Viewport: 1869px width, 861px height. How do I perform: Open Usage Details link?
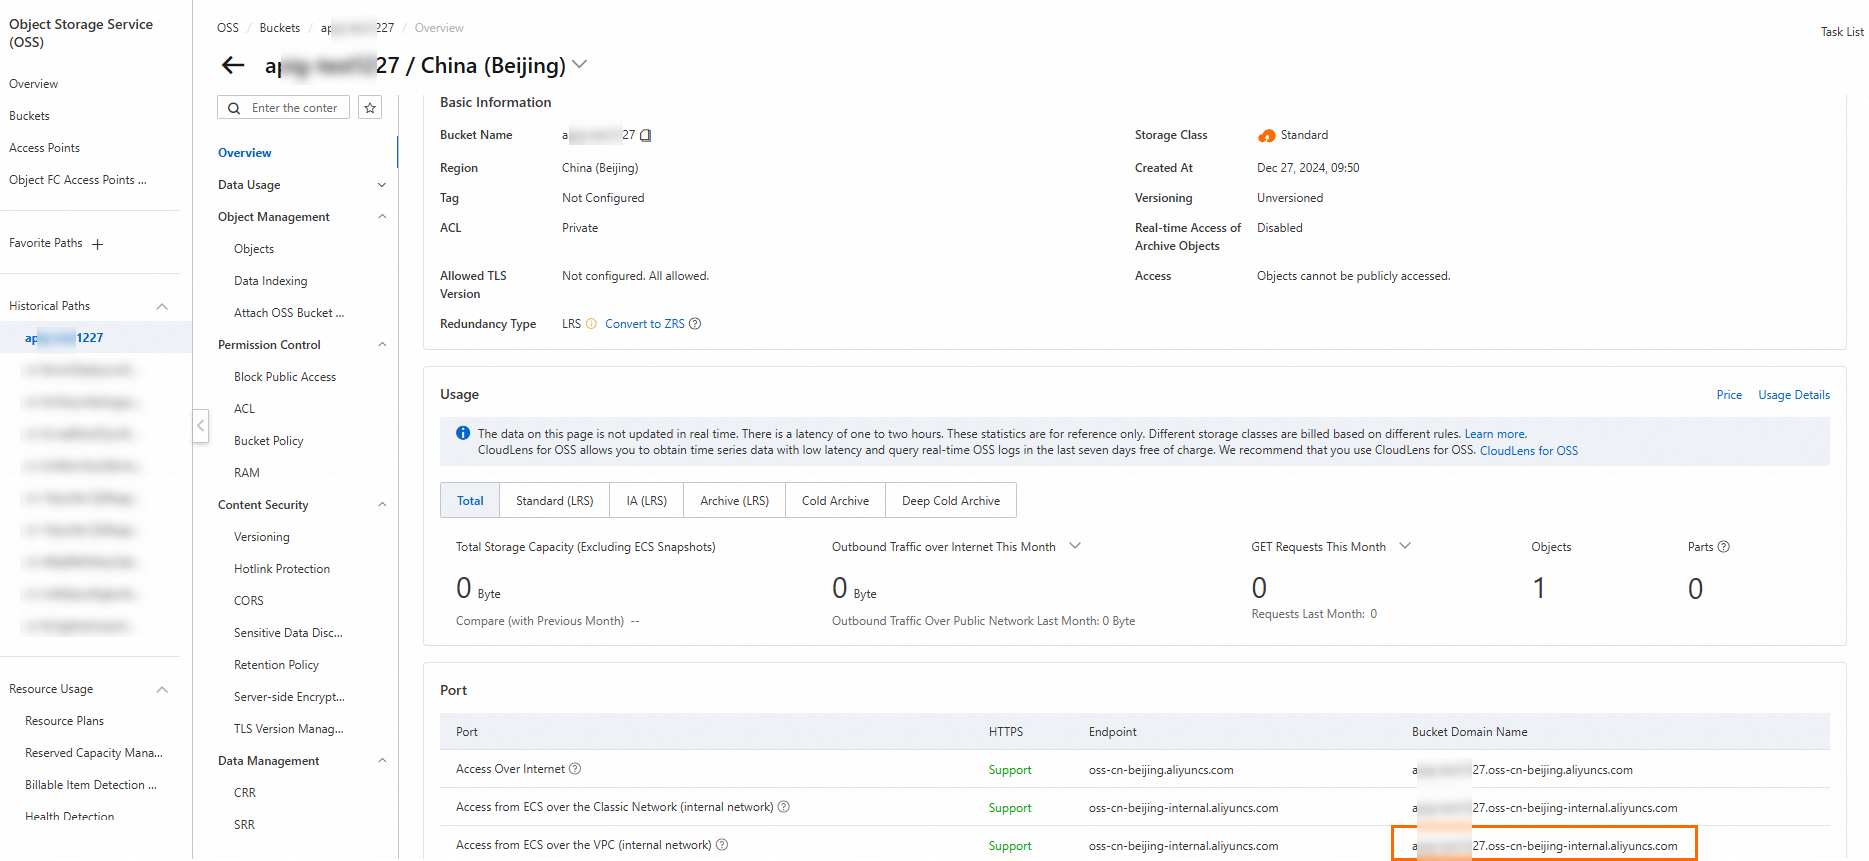click(1794, 395)
